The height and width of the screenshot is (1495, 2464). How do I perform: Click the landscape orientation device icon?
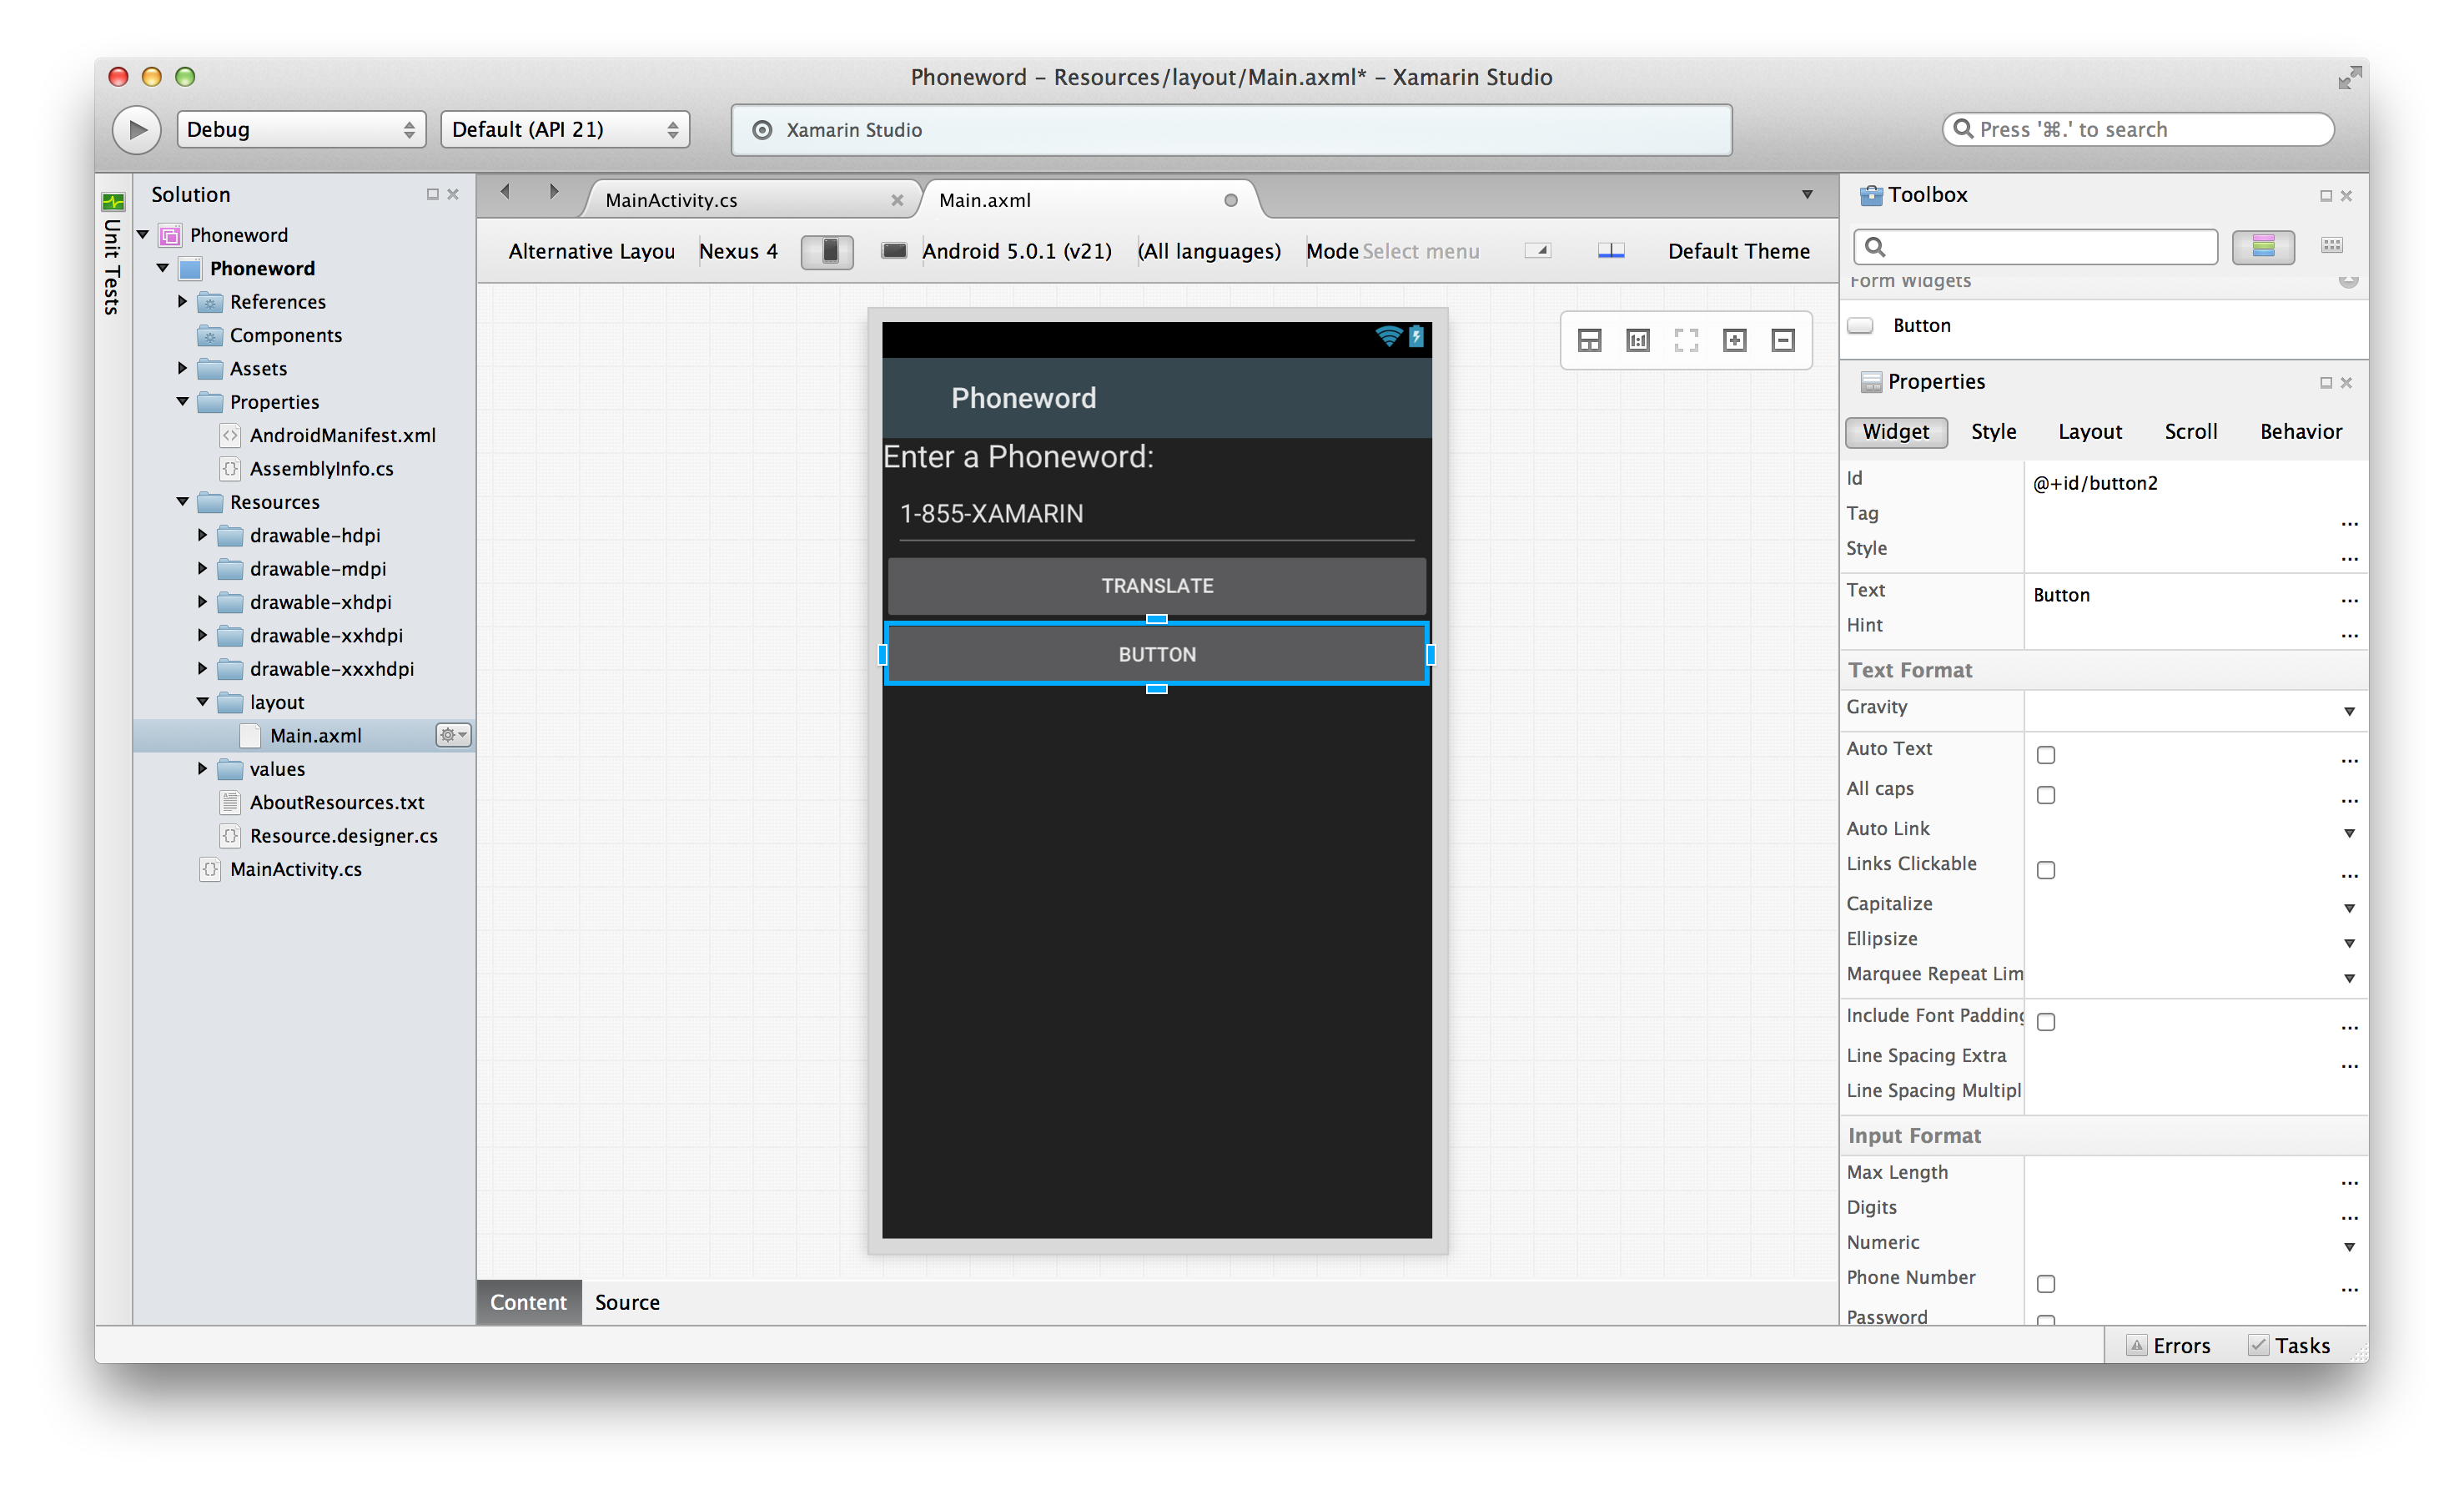pyautogui.click(x=894, y=251)
